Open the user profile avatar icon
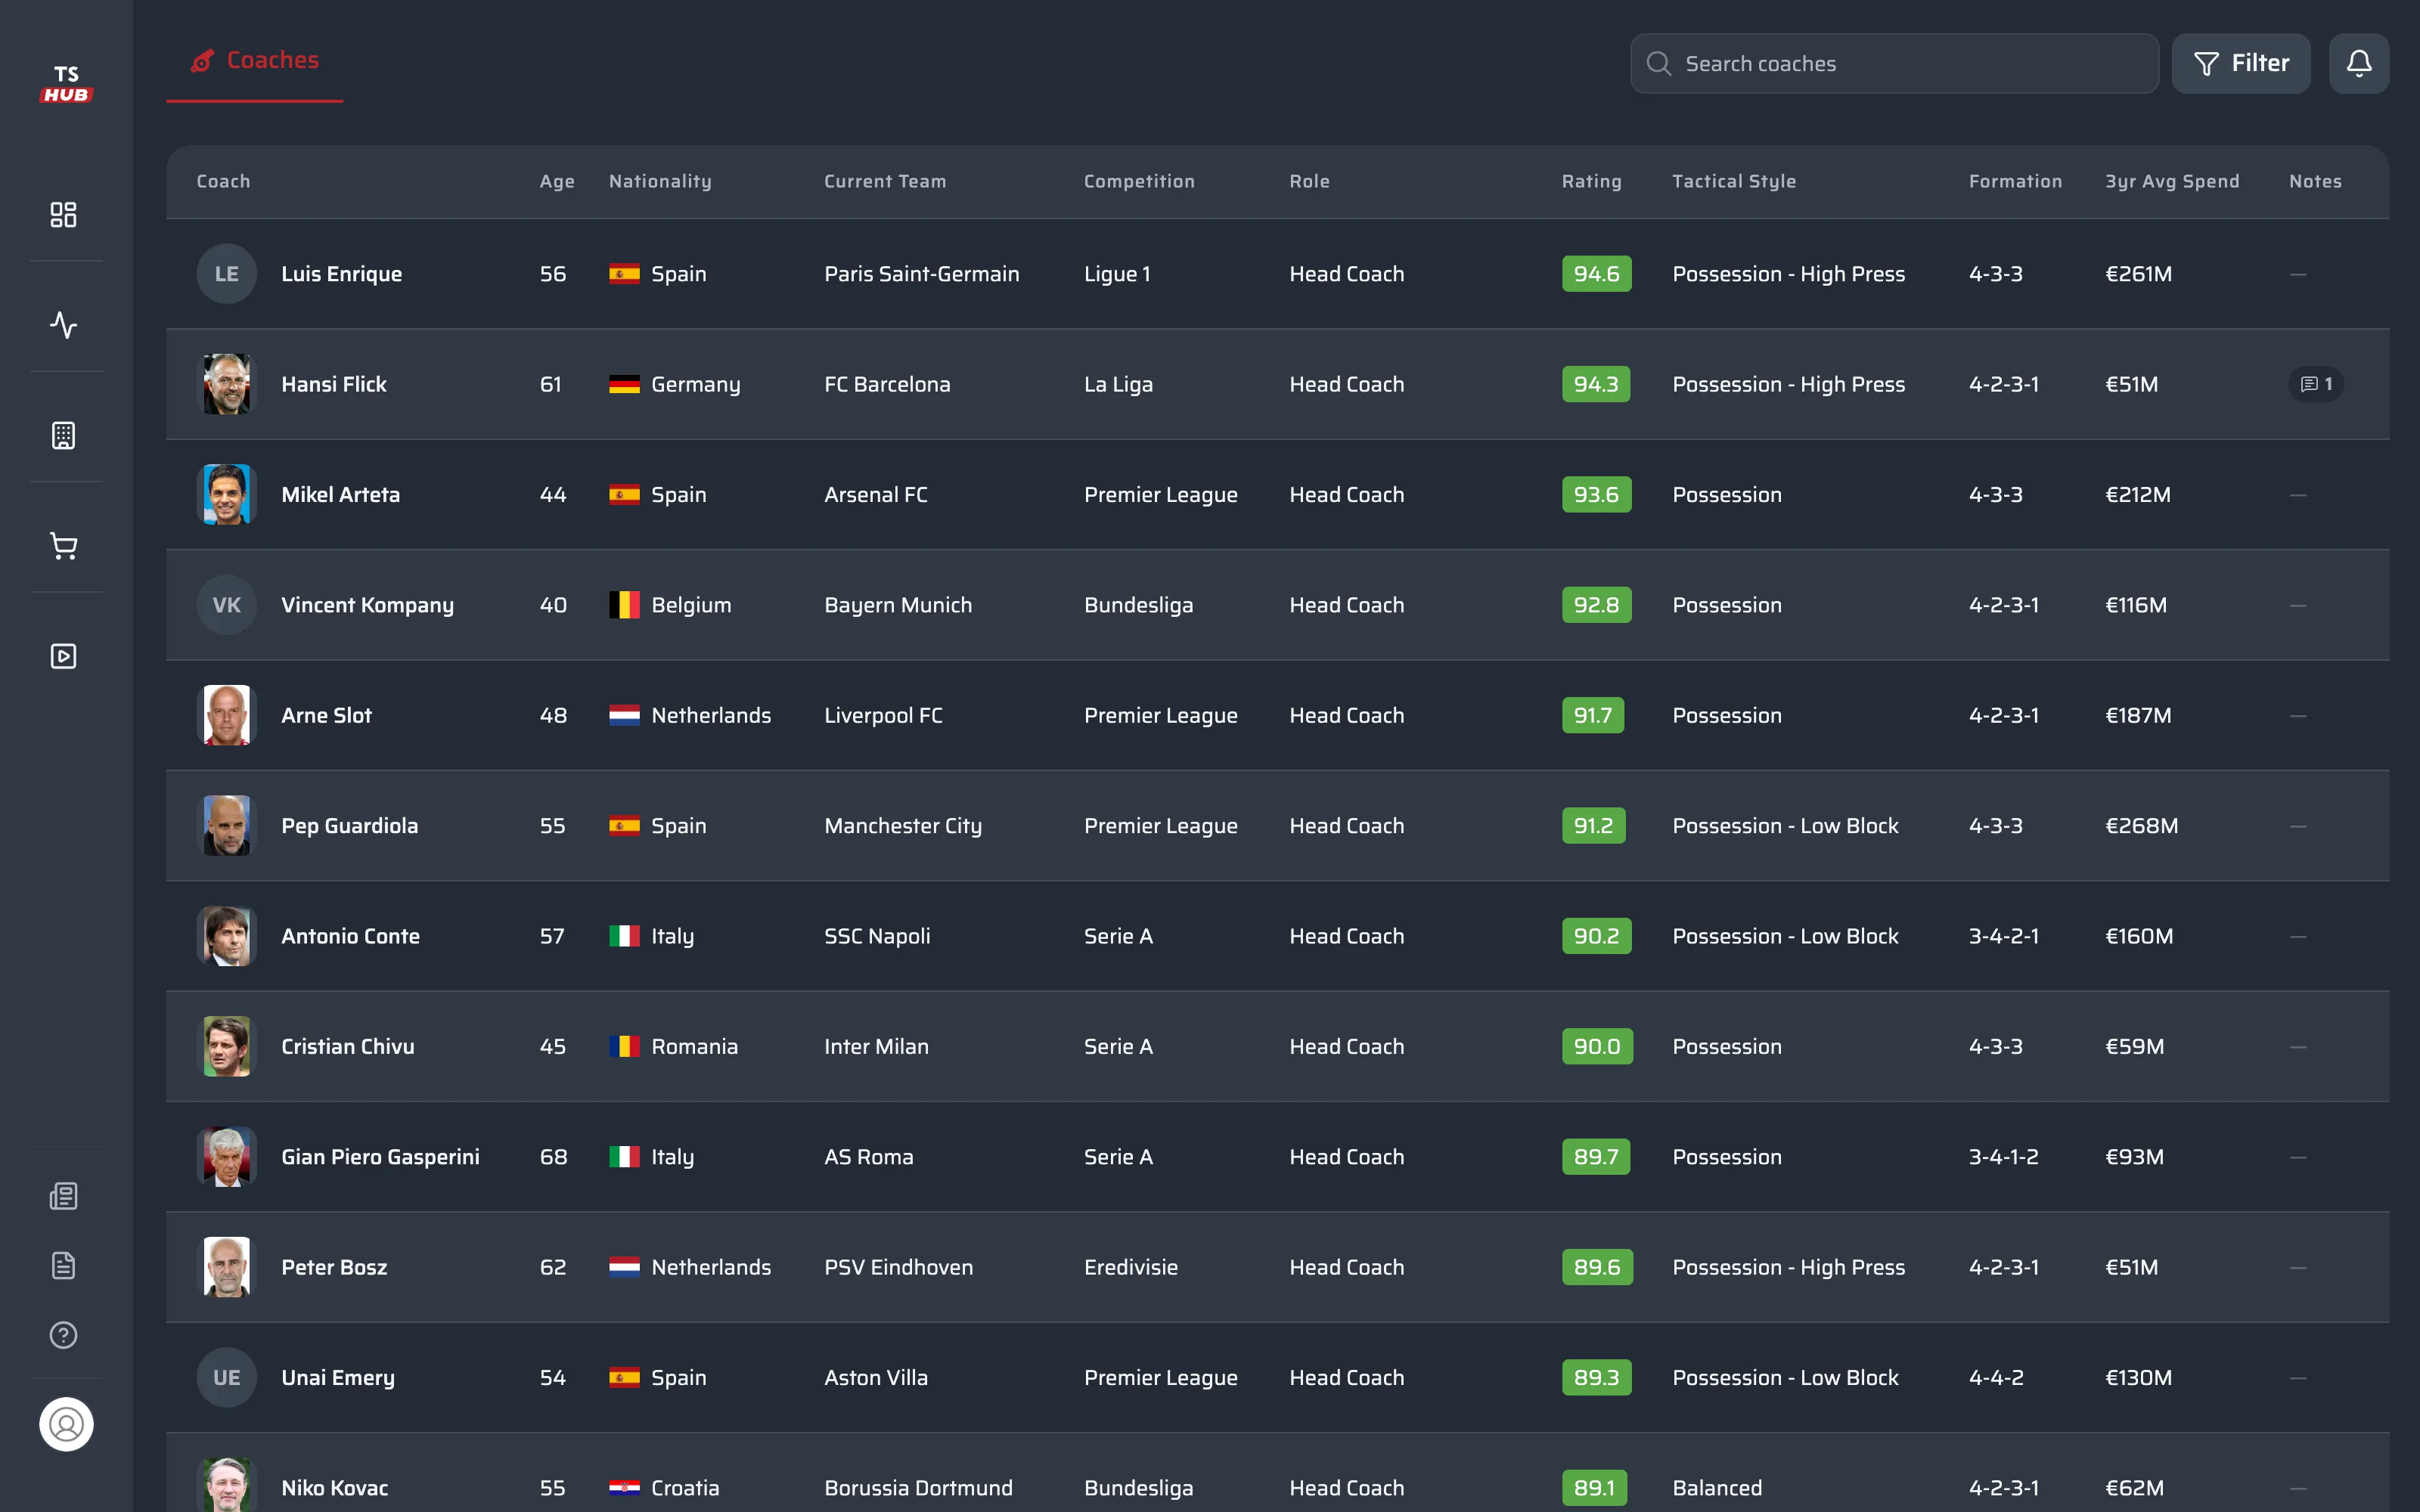2420x1512 pixels. tap(66, 1424)
